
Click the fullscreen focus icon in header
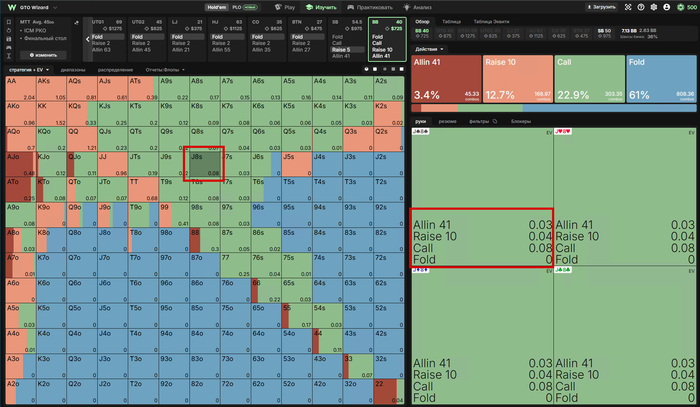point(628,7)
